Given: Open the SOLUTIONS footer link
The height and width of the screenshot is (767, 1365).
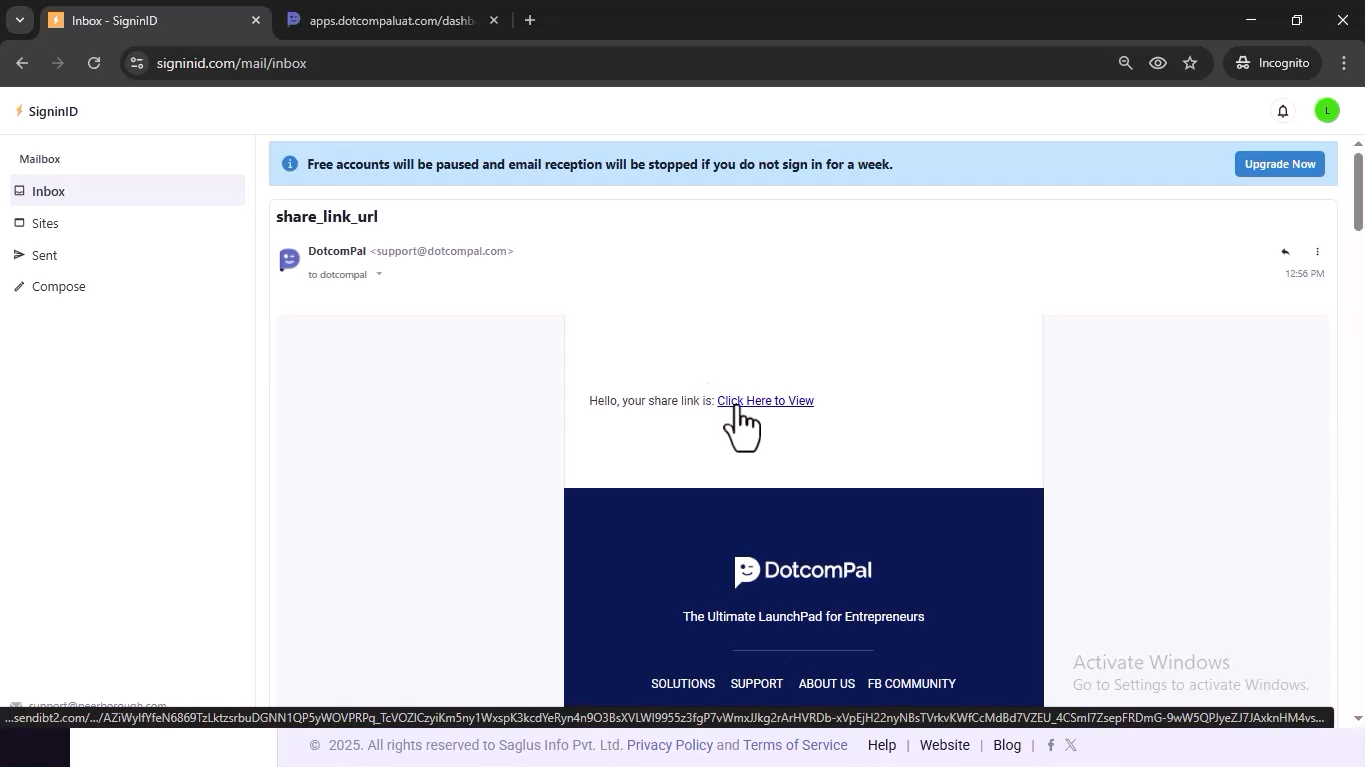Looking at the screenshot, I should 683,684.
